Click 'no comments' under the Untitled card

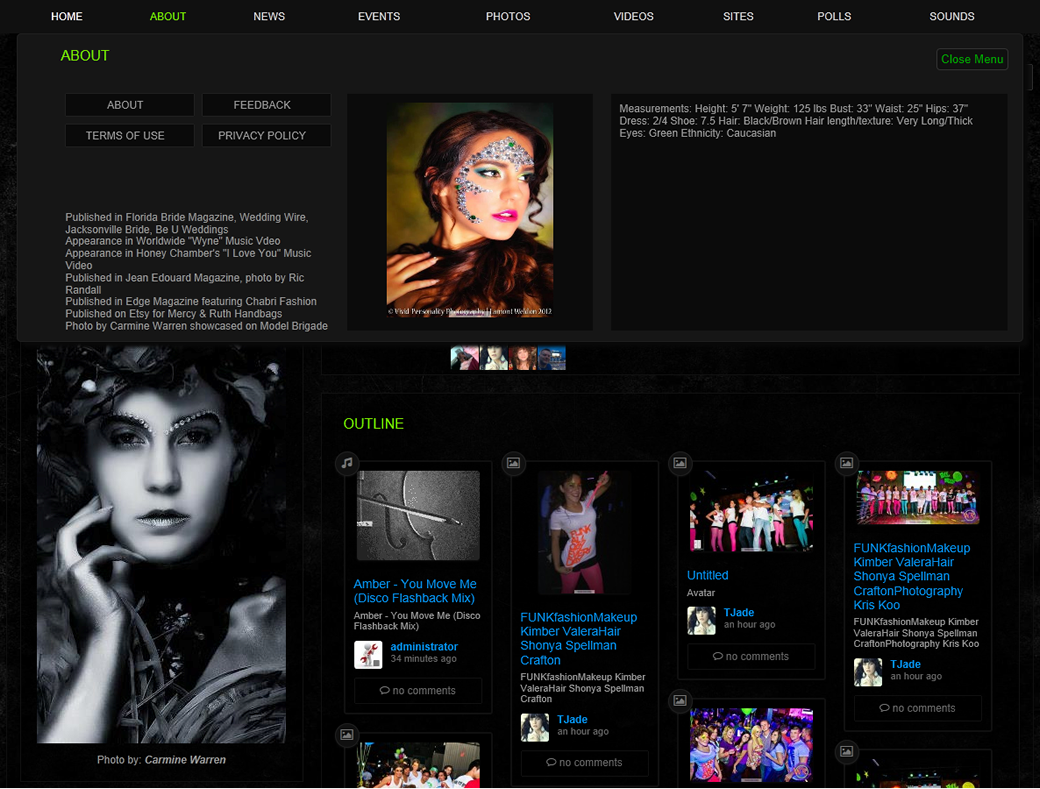(x=751, y=656)
